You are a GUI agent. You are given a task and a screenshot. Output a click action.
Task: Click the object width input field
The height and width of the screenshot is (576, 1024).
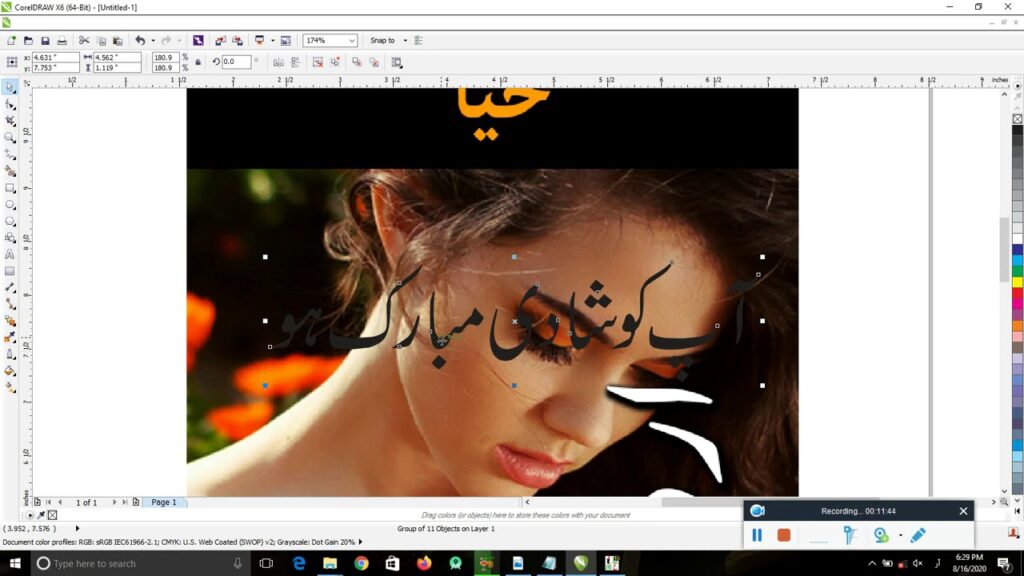[117, 57]
